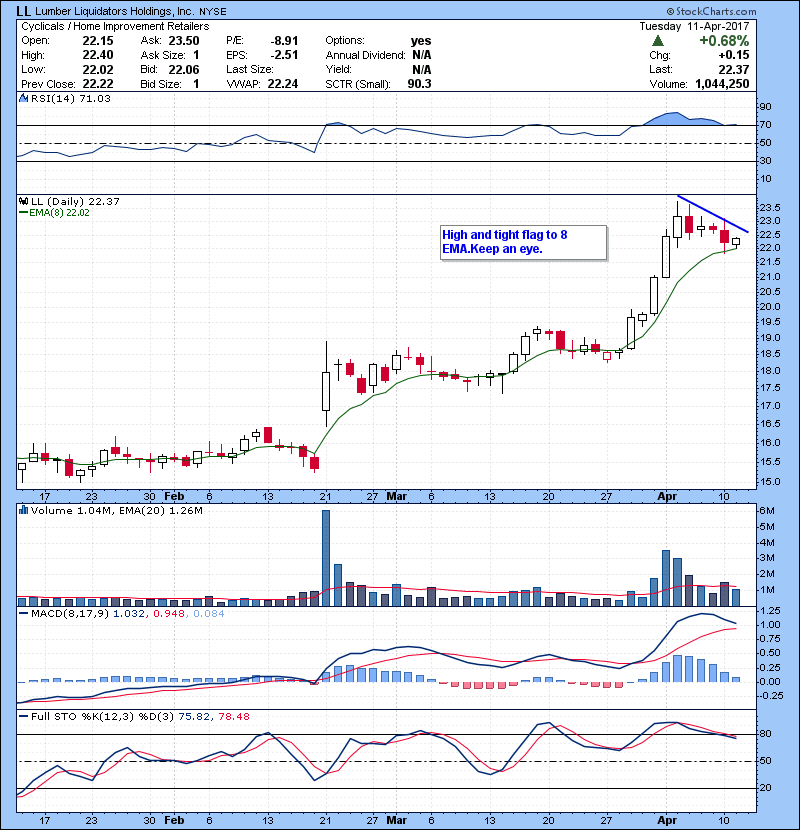Select the stochastic %K value 75.82
This screenshot has width=800, height=830.
coord(194,717)
